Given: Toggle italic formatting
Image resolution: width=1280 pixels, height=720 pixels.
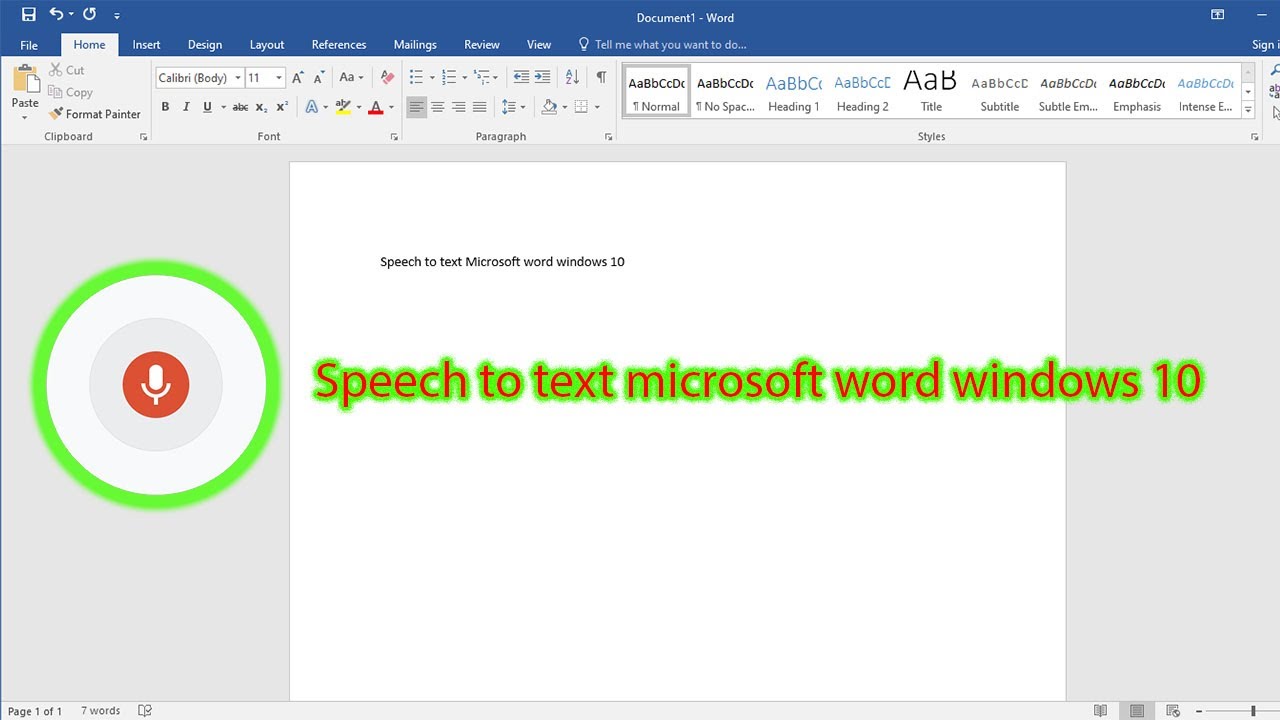Looking at the screenshot, I should (x=186, y=107).
